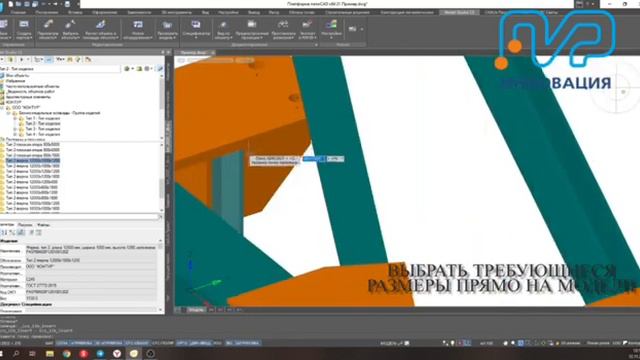Click the Модель layout tab below the viewport

[196, 310]
